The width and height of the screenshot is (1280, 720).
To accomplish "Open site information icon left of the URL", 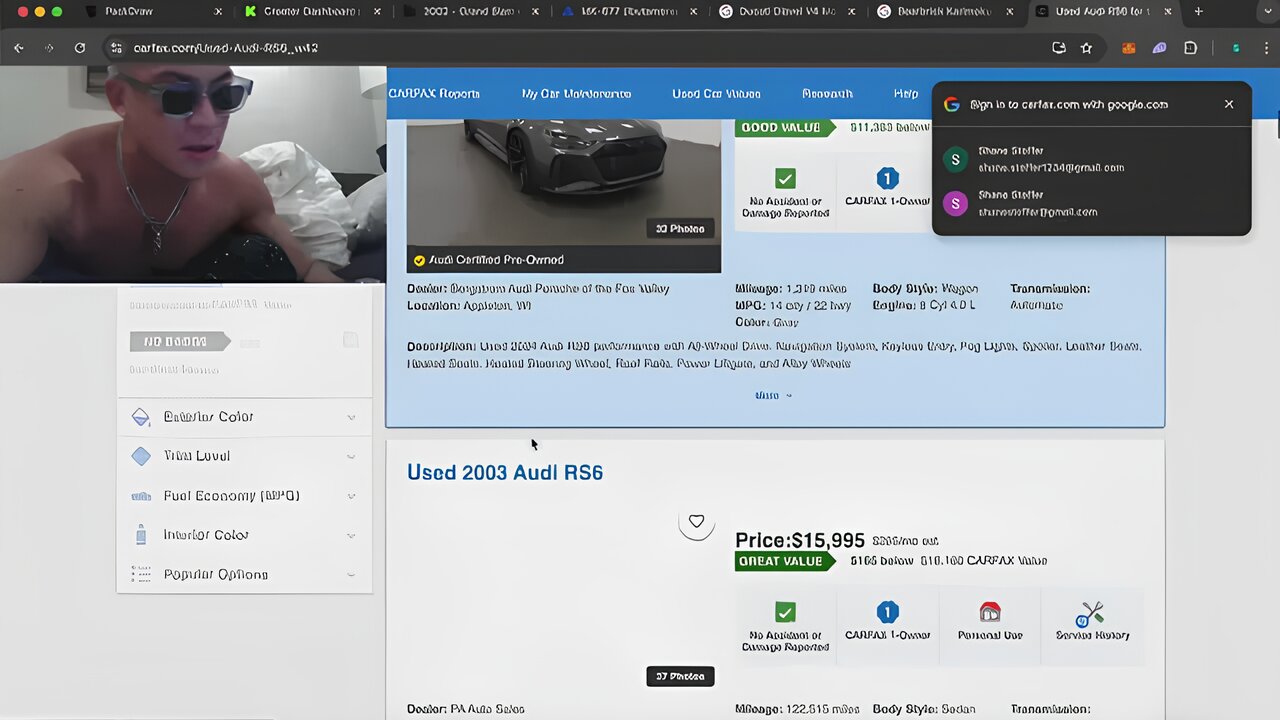I will (116, 48).
